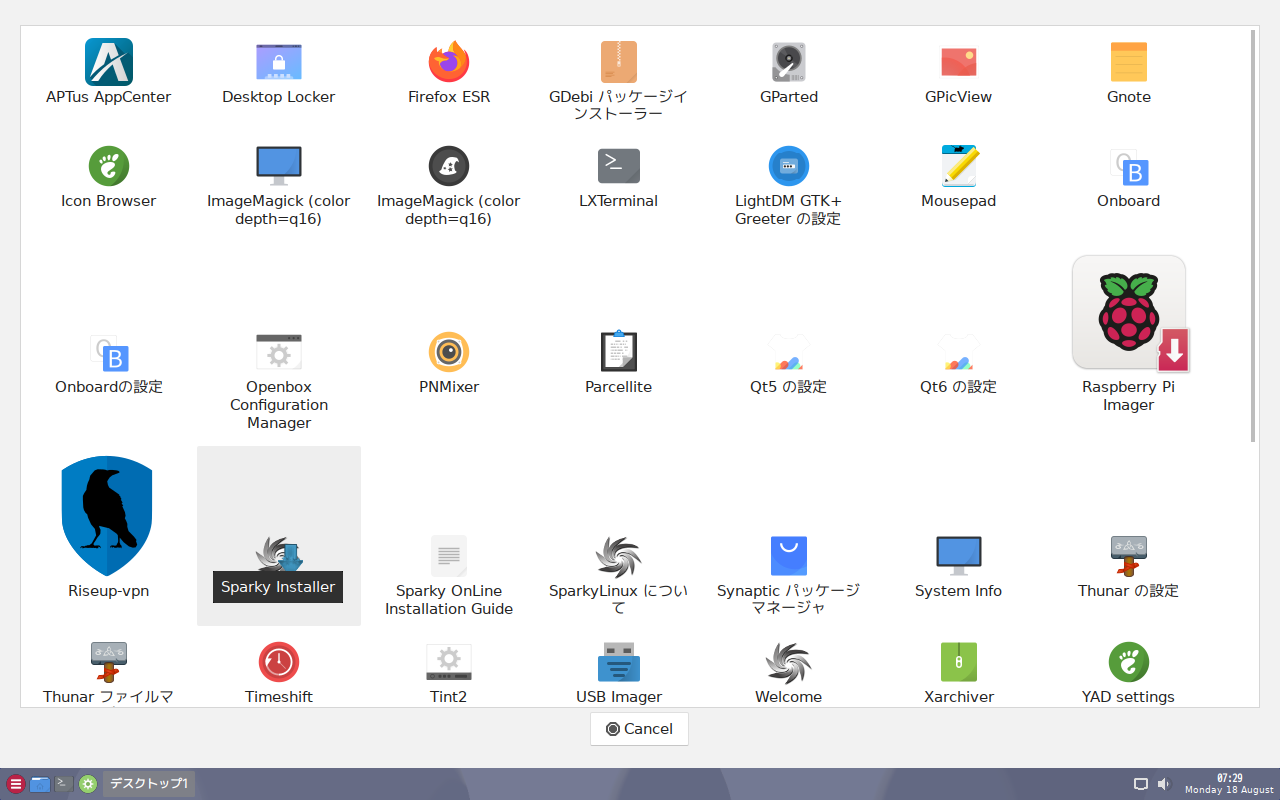Click the taskbar clock showing 07:29
The height and width of the screenshot is (800, 1280).
point(1230,784)
